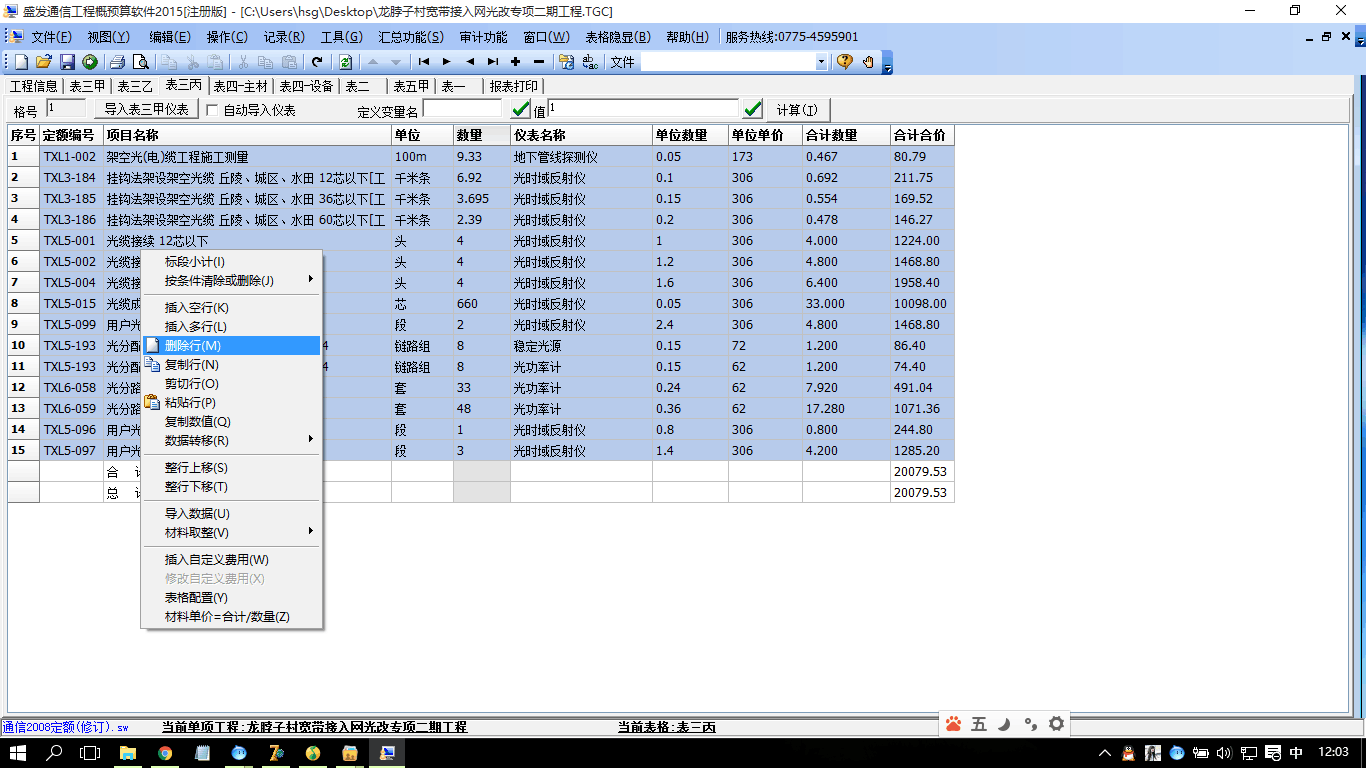Print the current table
This screenshot has height=768, width=1366.
click(117, 62)
